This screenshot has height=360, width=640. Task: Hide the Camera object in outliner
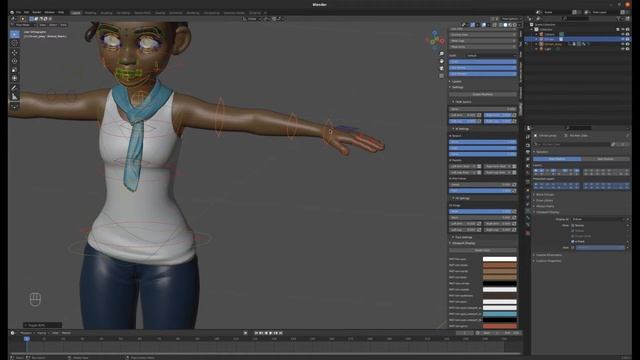(x=623, y=34)
